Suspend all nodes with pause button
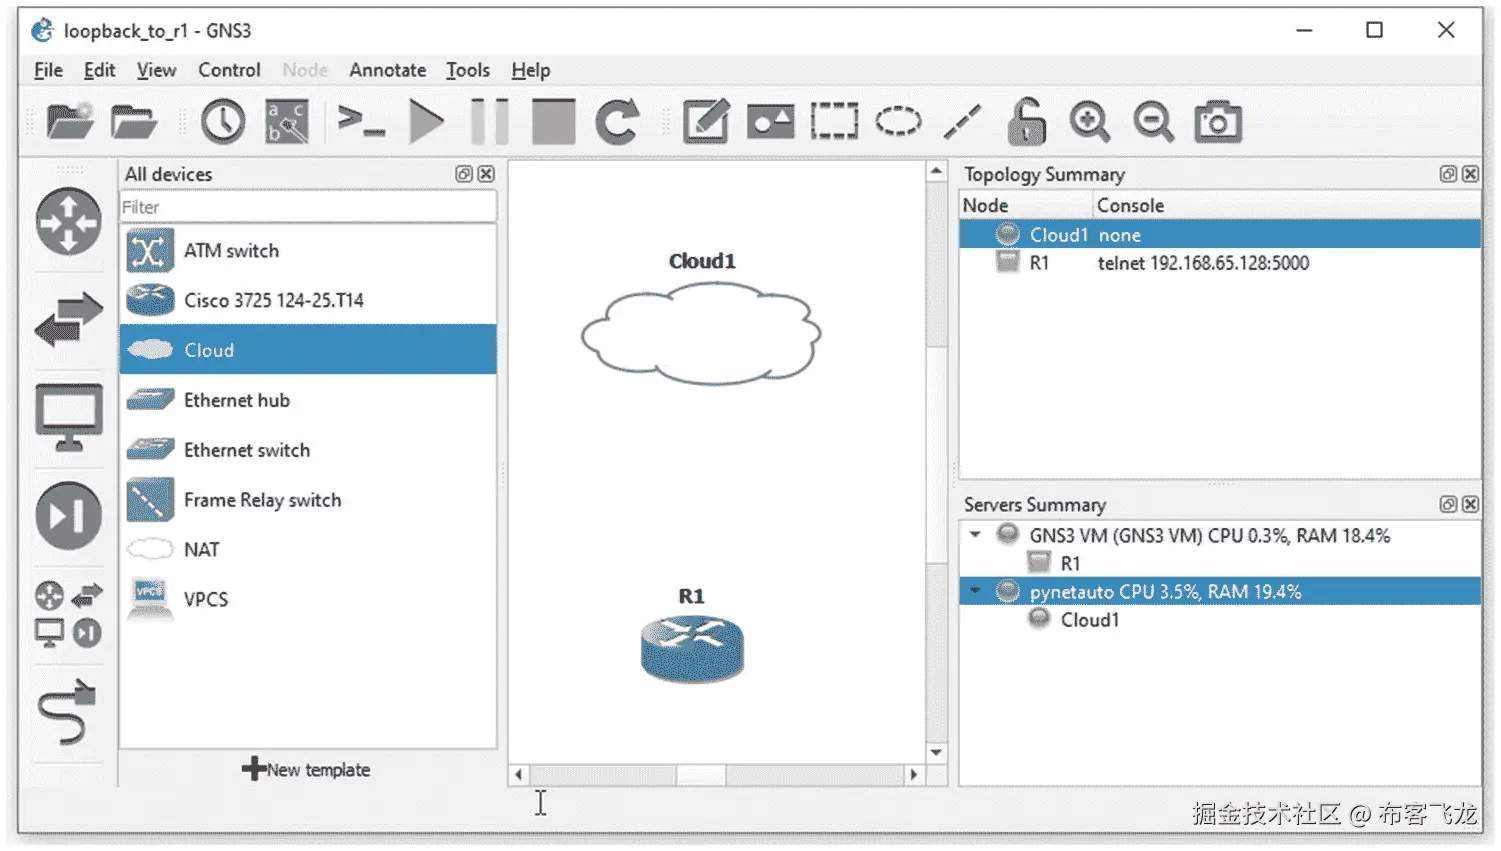The image size is (1501, 851). 490,122
